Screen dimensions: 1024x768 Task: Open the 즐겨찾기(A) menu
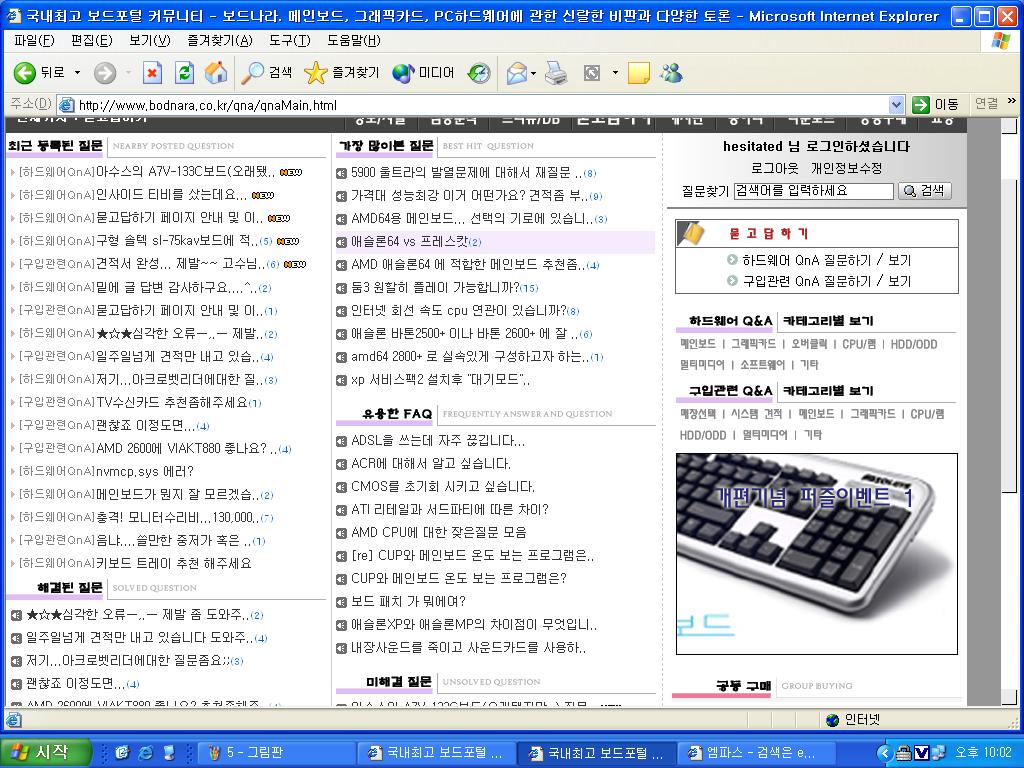[219, 40]
